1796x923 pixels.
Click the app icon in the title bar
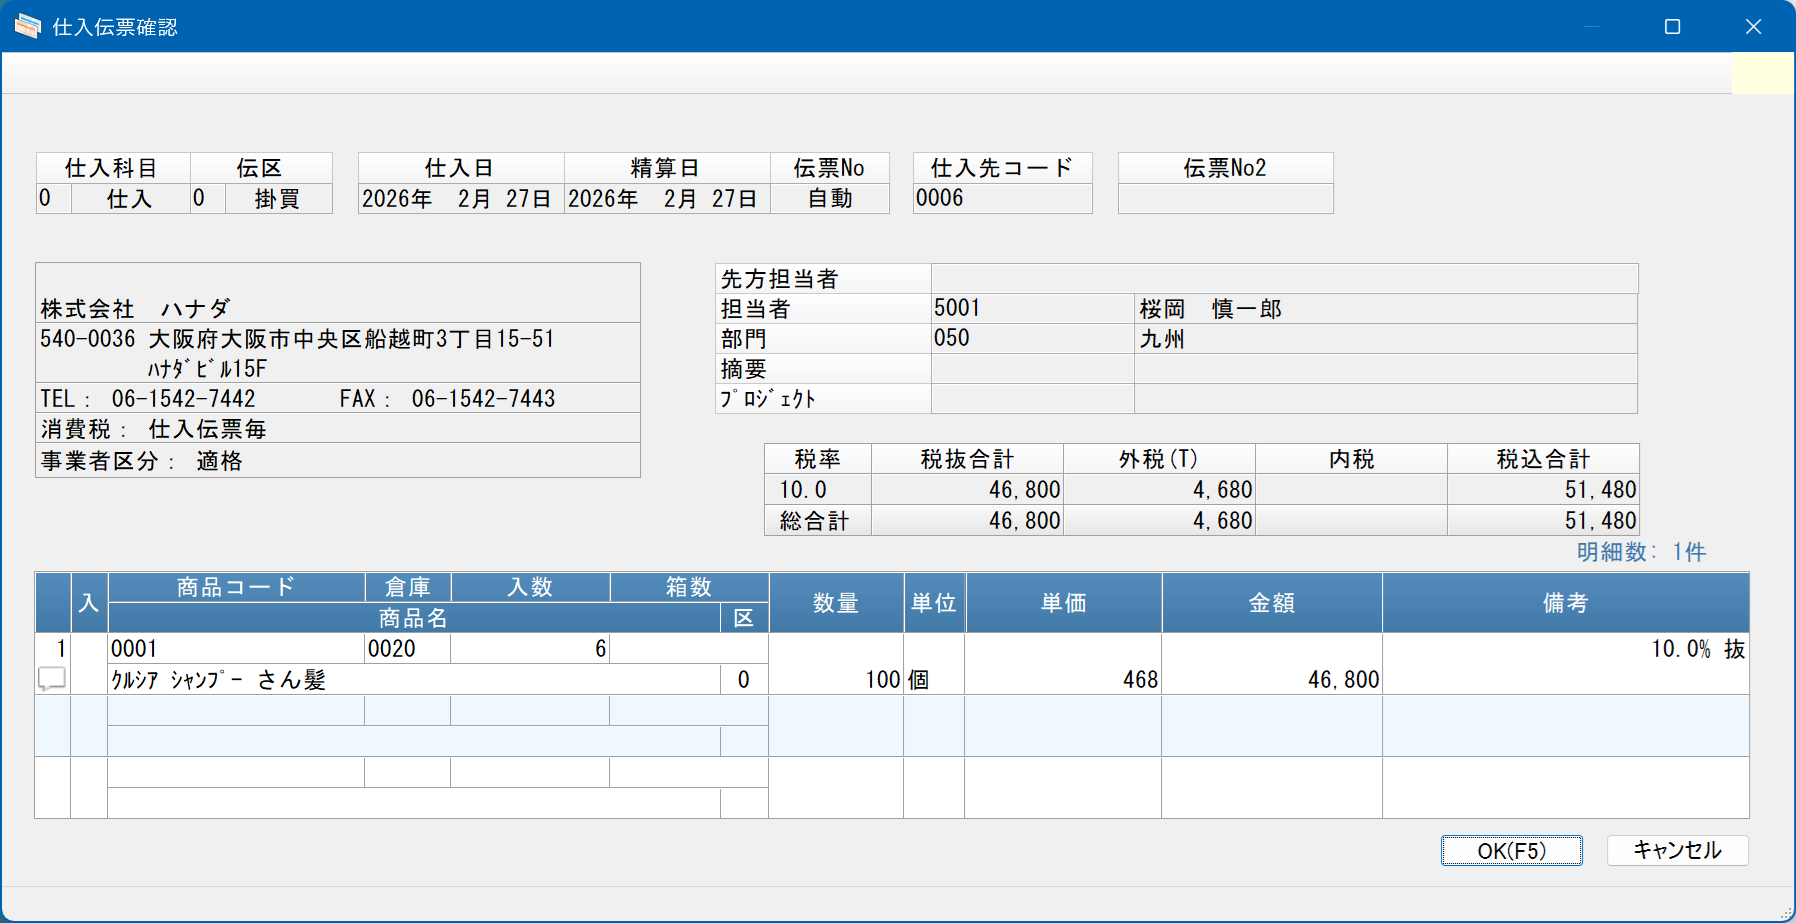[x=28, y=27]
